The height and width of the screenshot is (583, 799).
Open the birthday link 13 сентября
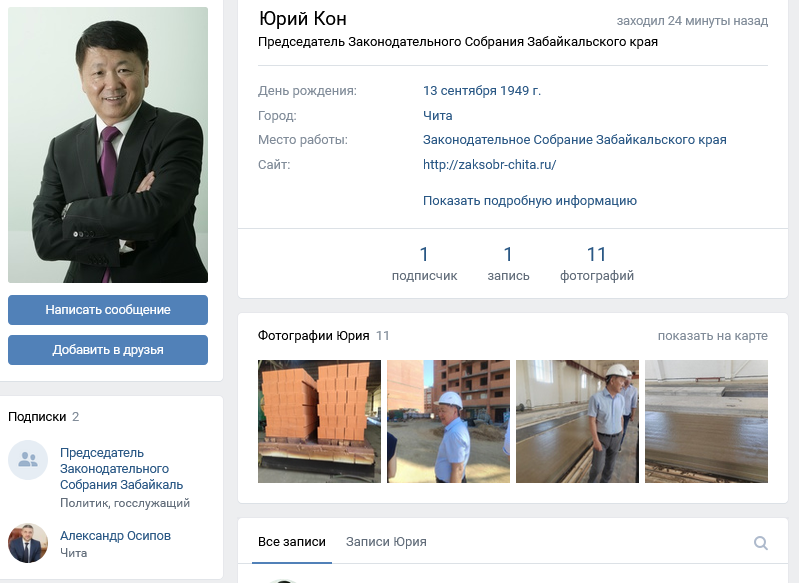click(x=460, y=91)
